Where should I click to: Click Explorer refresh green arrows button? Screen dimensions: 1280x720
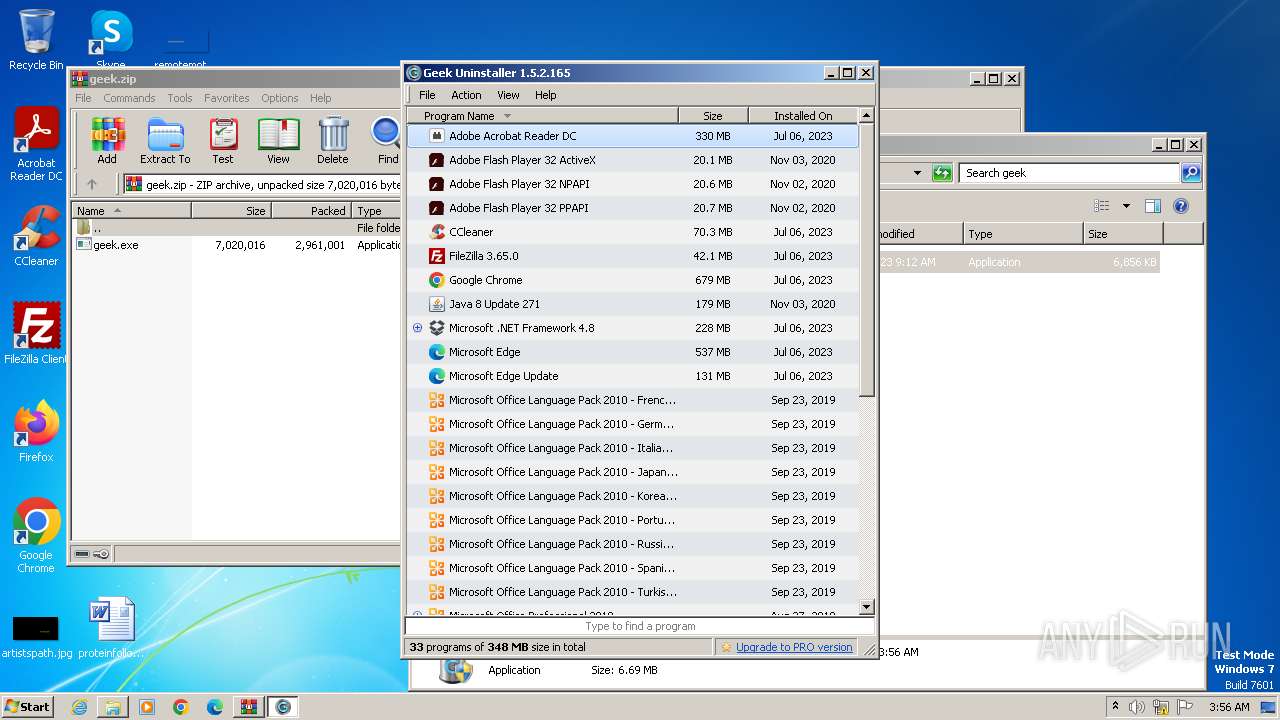941,173
